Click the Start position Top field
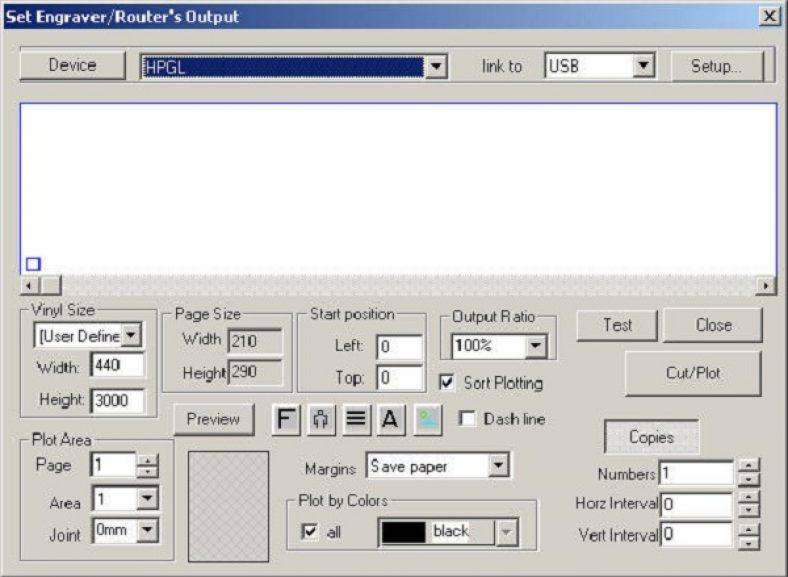Viewport: 788px width, 577px height. click(x=400, y=377)
